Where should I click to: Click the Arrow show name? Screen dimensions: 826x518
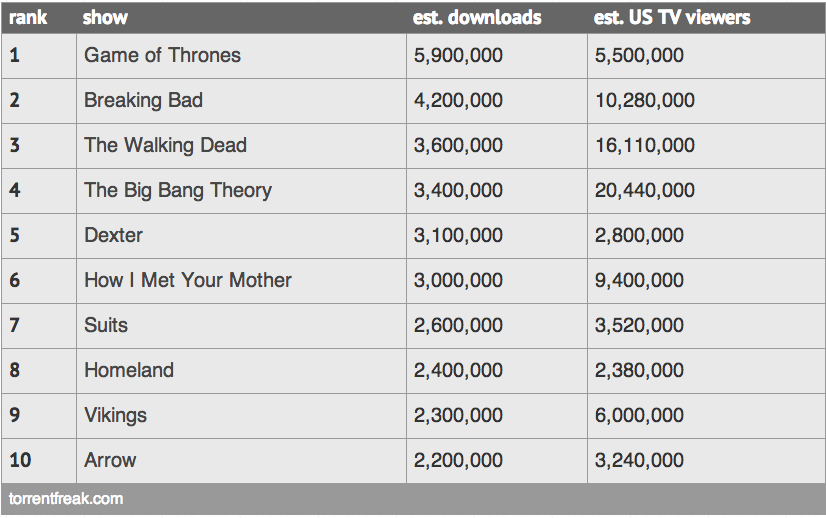110,460
